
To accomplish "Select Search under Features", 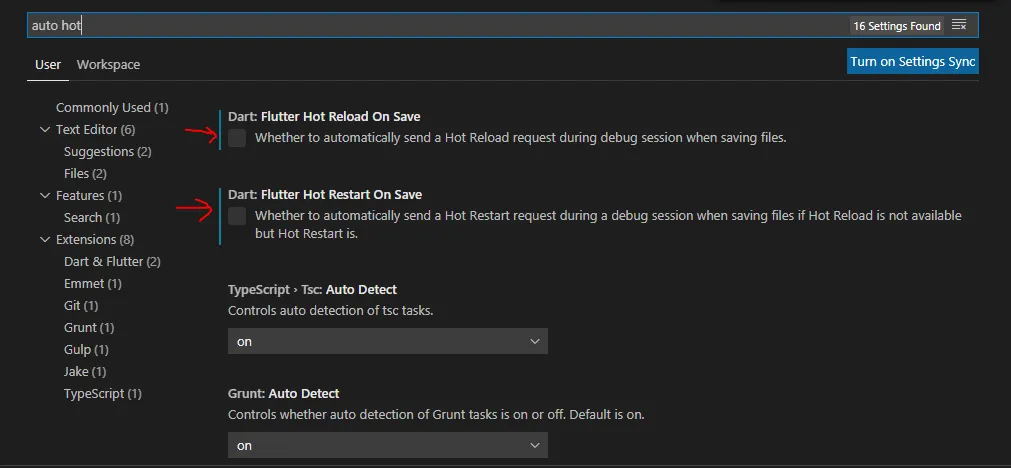I will point(91,218).
